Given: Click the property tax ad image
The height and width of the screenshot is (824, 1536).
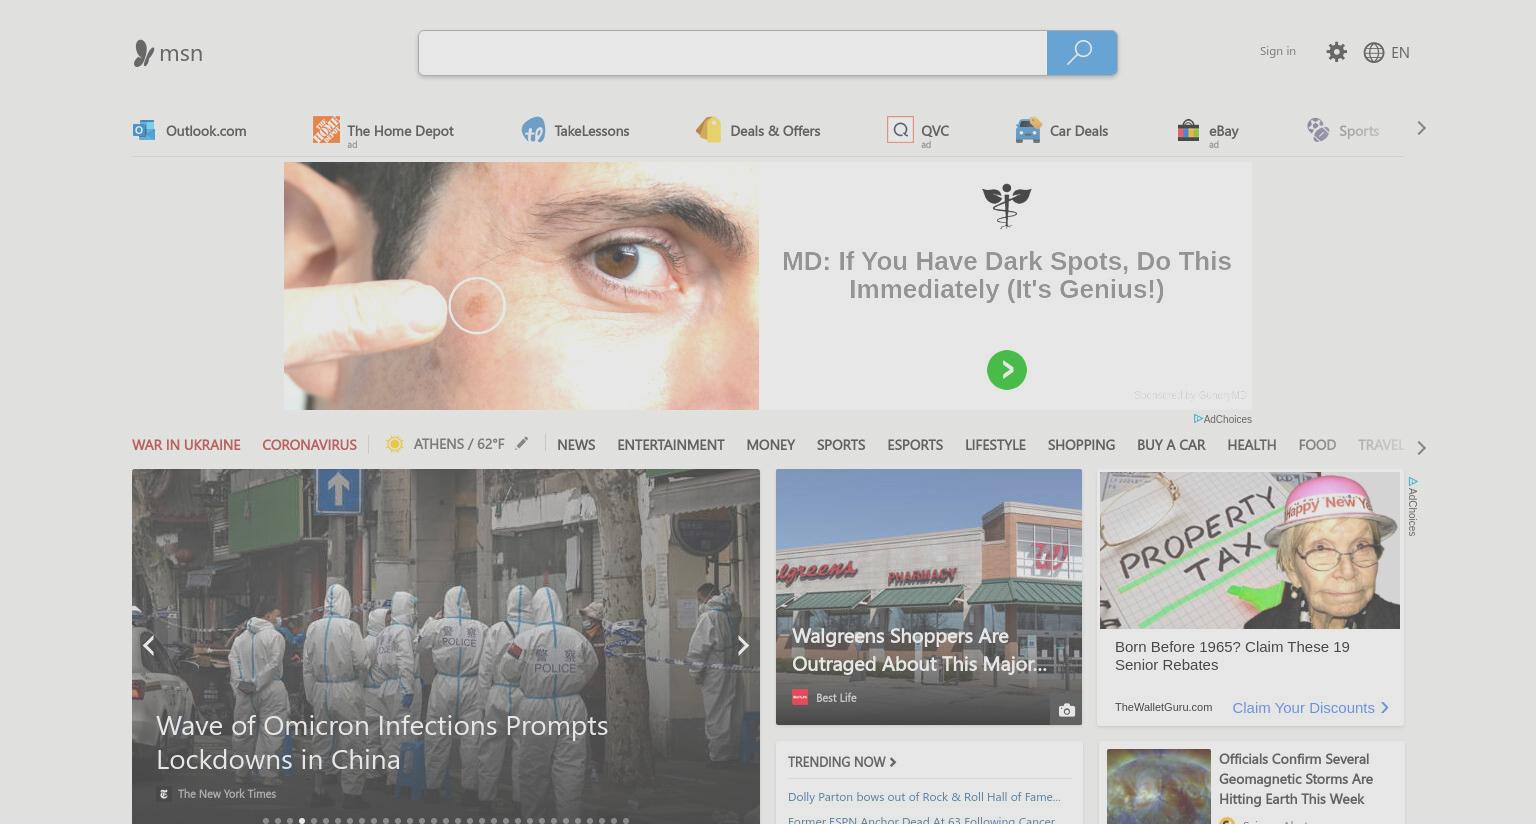Looking at the screenshot, I should click(x=1250, y=550).
